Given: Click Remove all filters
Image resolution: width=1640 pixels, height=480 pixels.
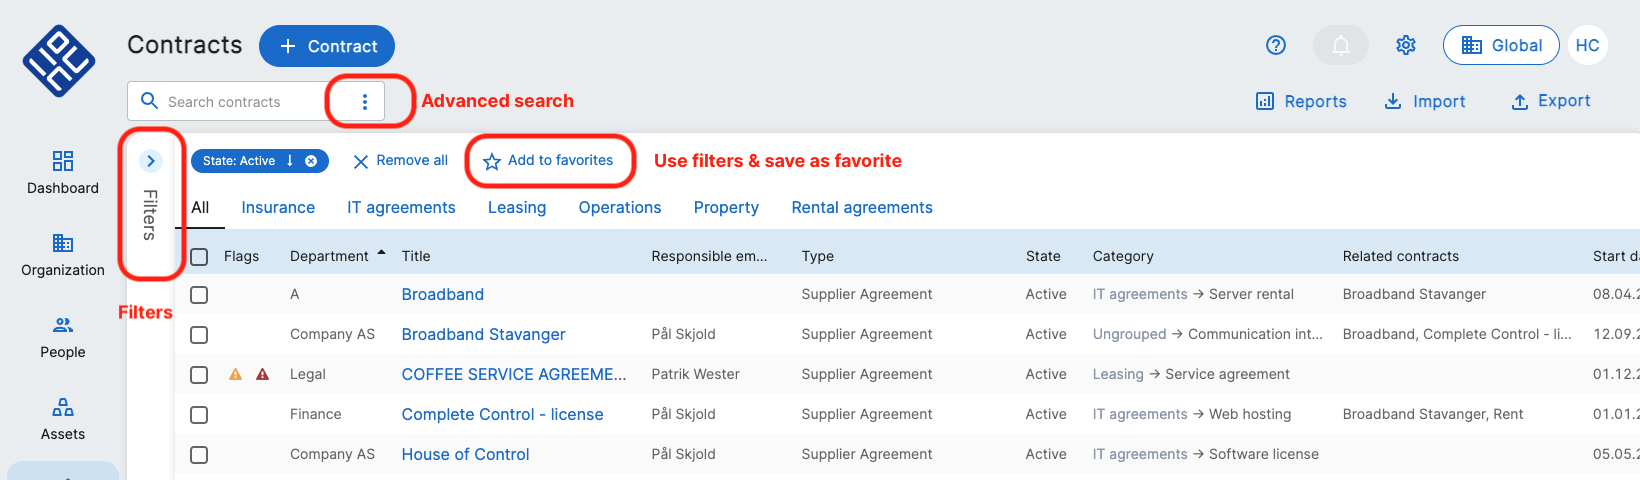Looking at the screenshot, I should click(400, 161).
